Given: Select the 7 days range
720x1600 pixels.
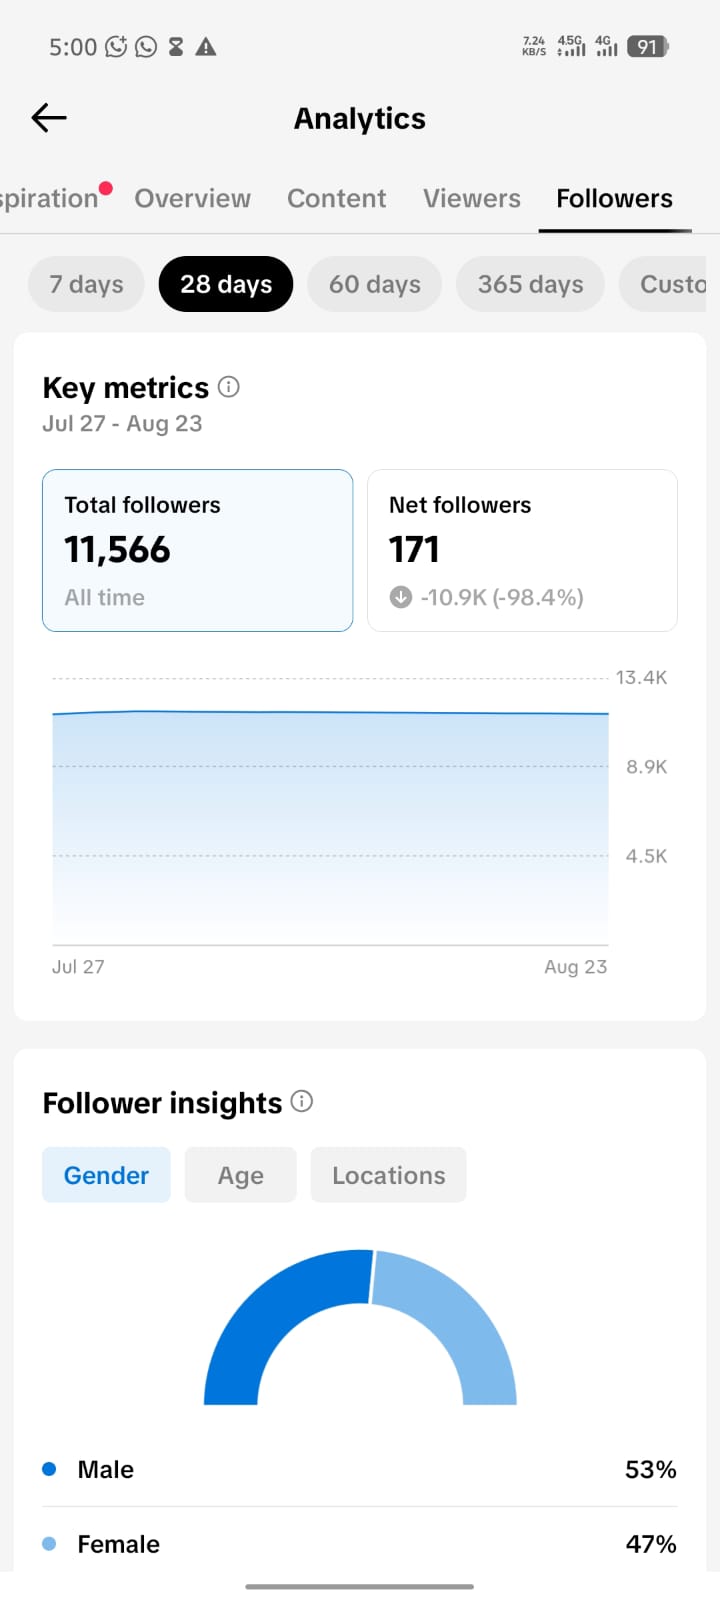Looking at the screenshot, I should 86,284.
